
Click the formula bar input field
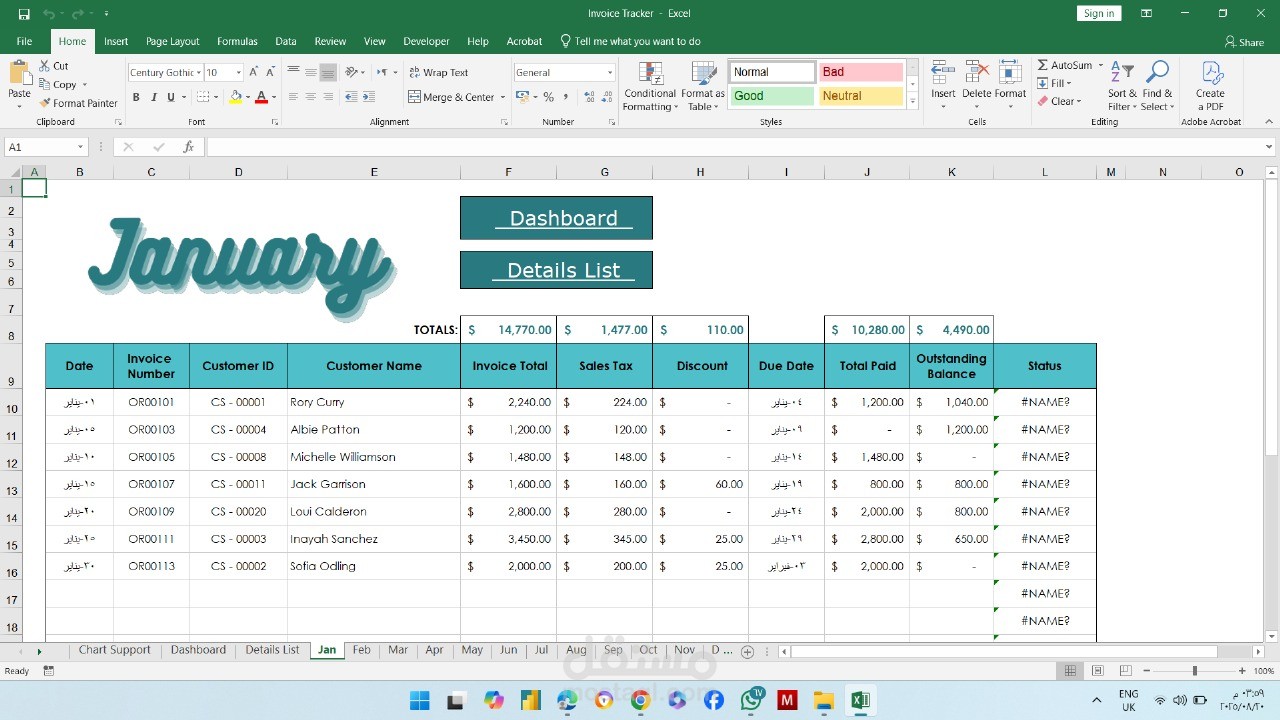click(735, 147)
